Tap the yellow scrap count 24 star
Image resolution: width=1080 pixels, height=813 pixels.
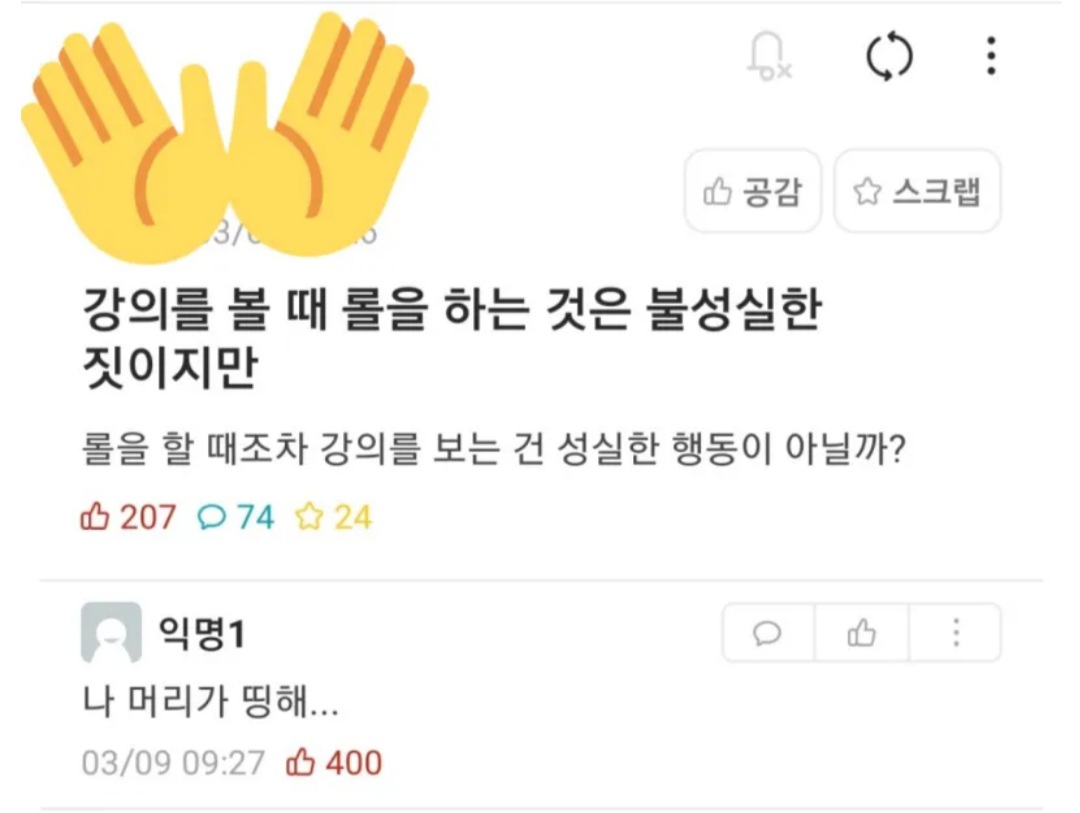click(x=333, y=517)
